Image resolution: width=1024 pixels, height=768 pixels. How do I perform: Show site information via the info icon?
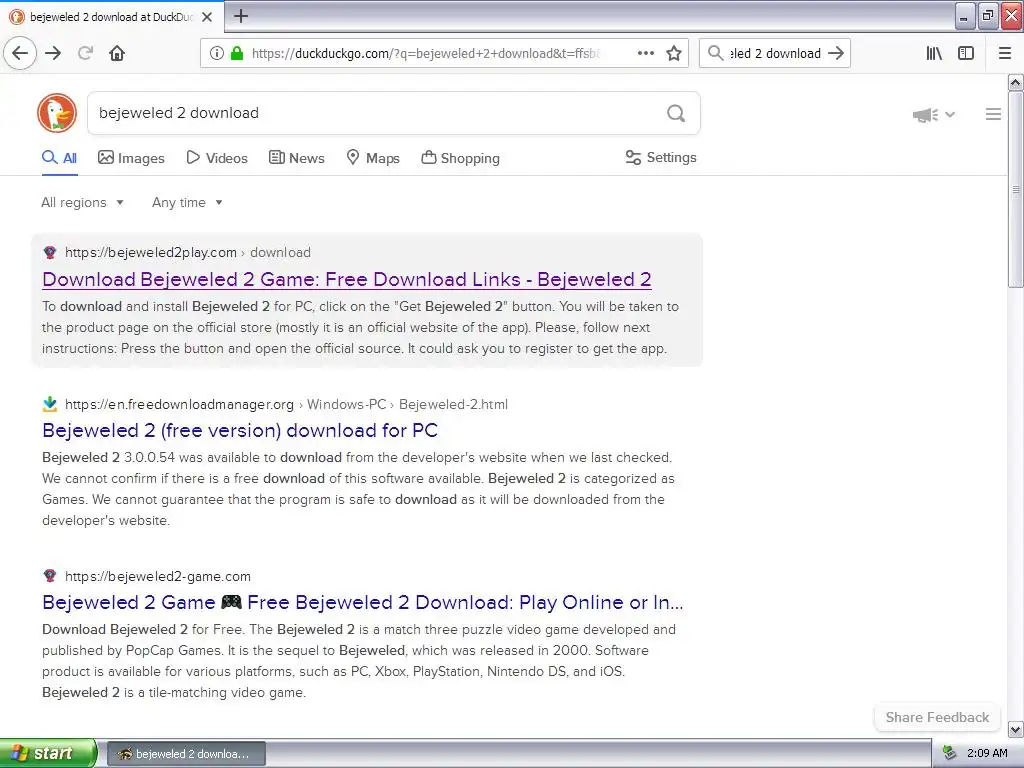(x=217, y=53)
